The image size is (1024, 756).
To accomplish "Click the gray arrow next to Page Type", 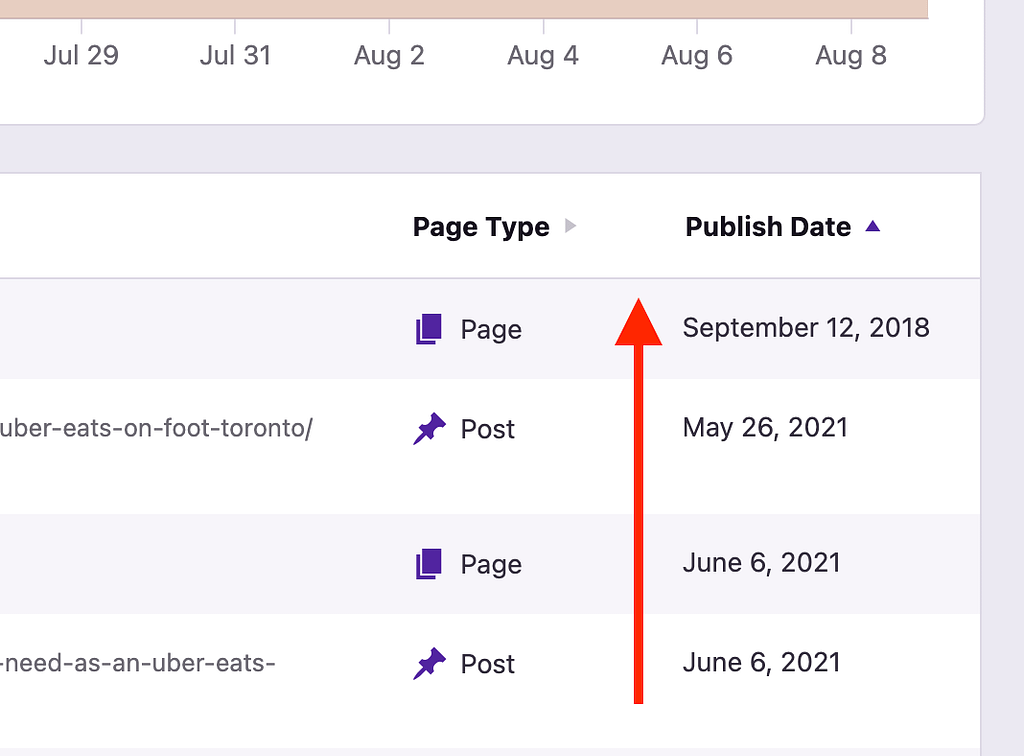I will coord(571,226).
